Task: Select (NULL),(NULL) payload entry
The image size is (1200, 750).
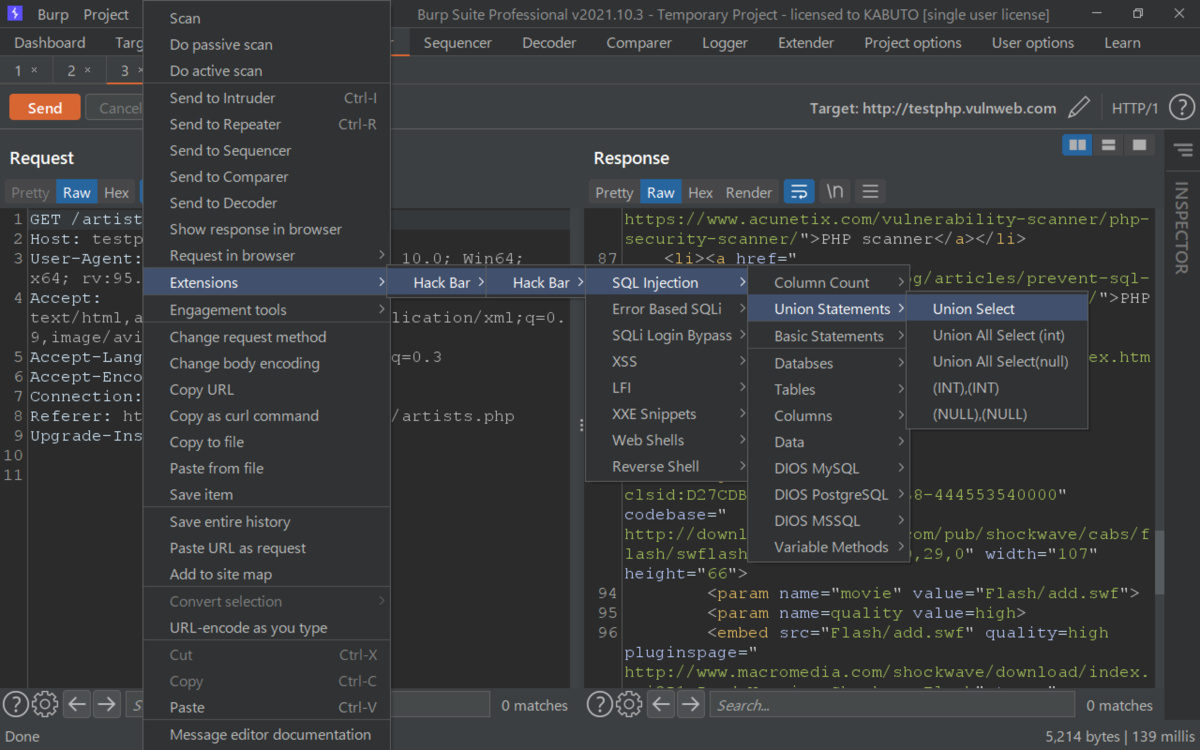Action: point(997,414)
